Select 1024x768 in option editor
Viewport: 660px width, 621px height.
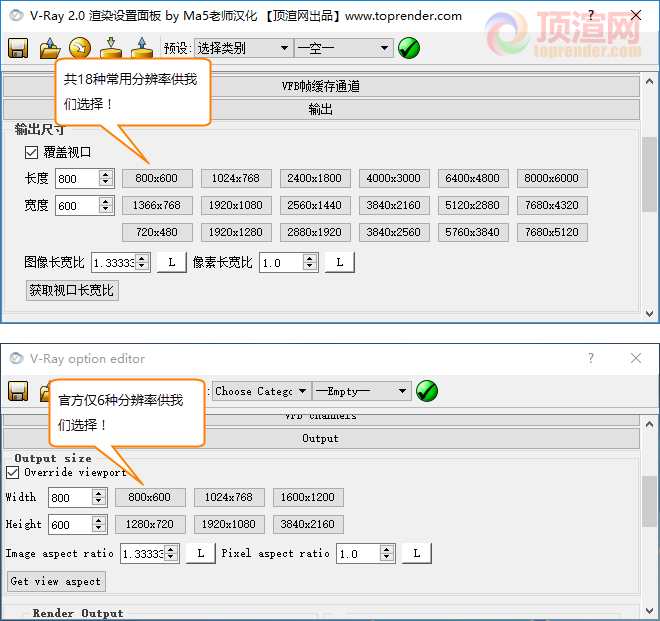point(229,497)
